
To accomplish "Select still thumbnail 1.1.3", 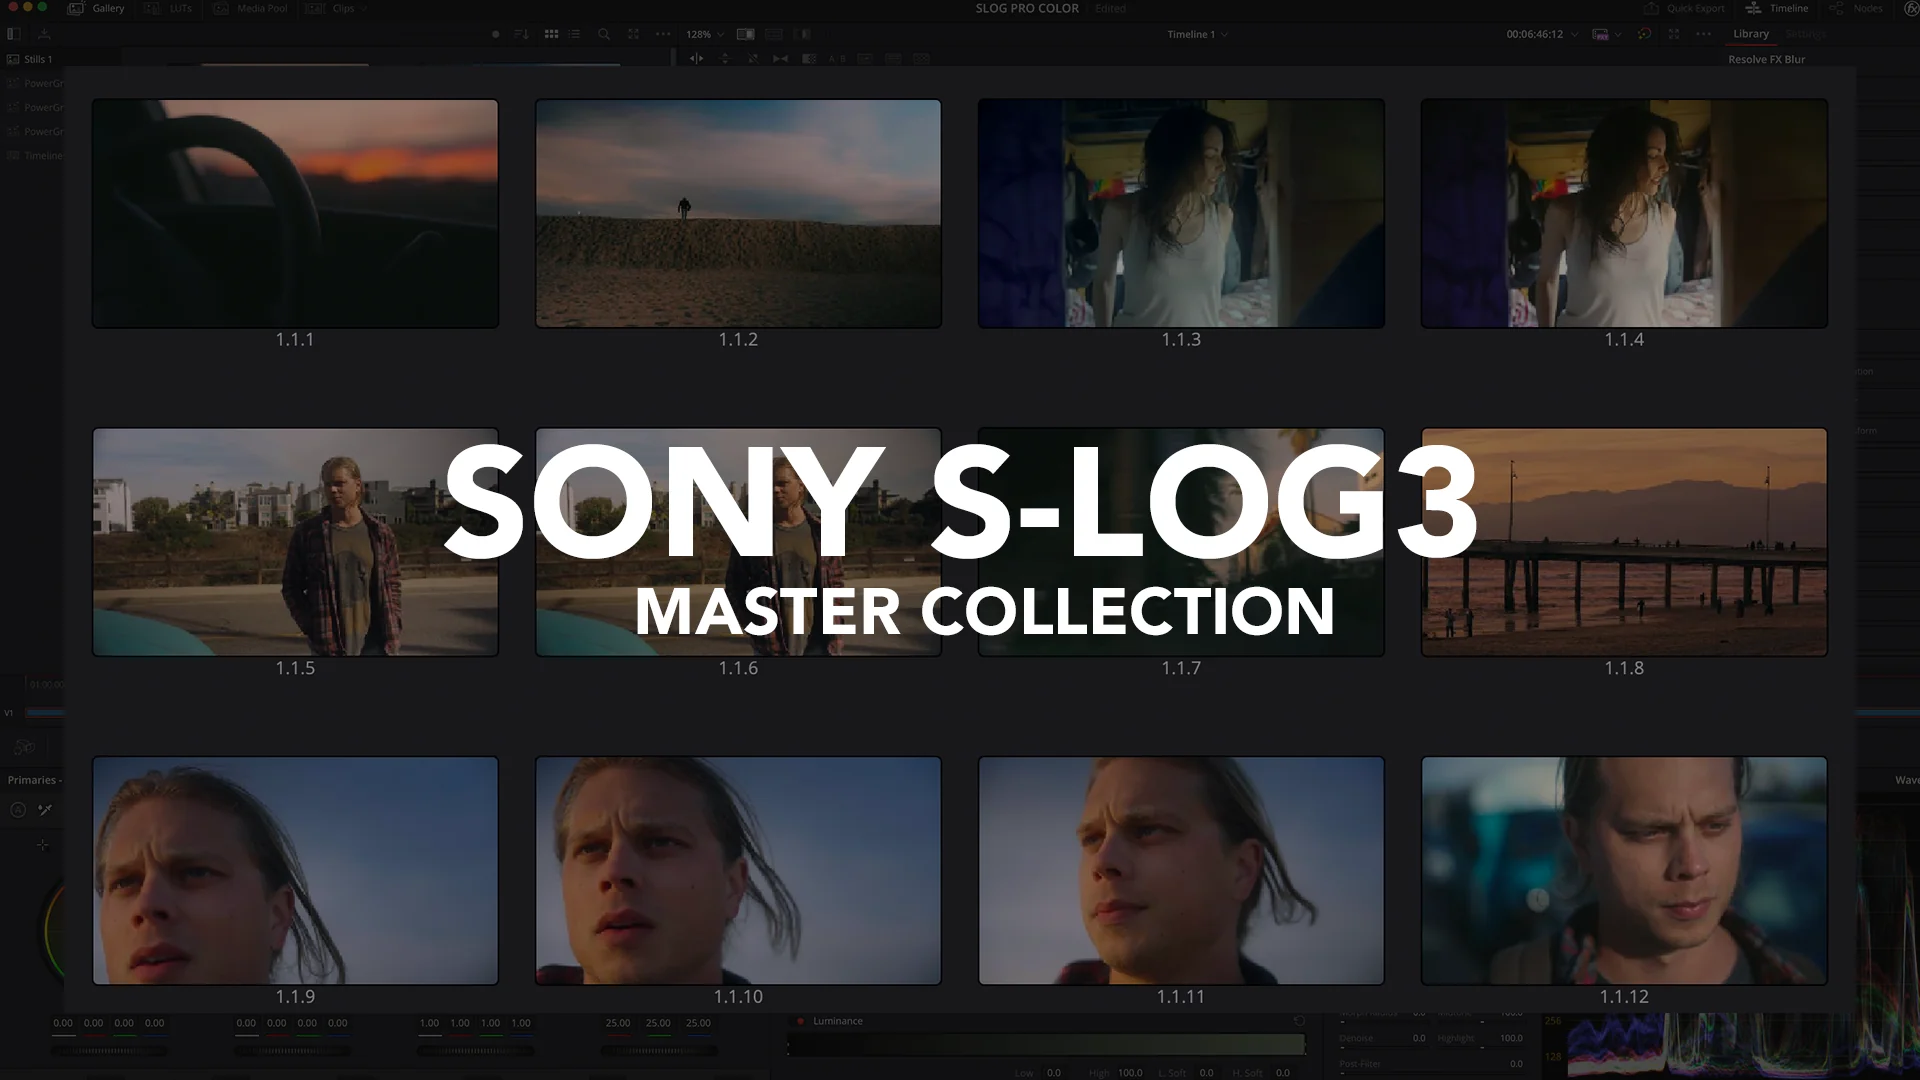I will tap(1181, 213).
